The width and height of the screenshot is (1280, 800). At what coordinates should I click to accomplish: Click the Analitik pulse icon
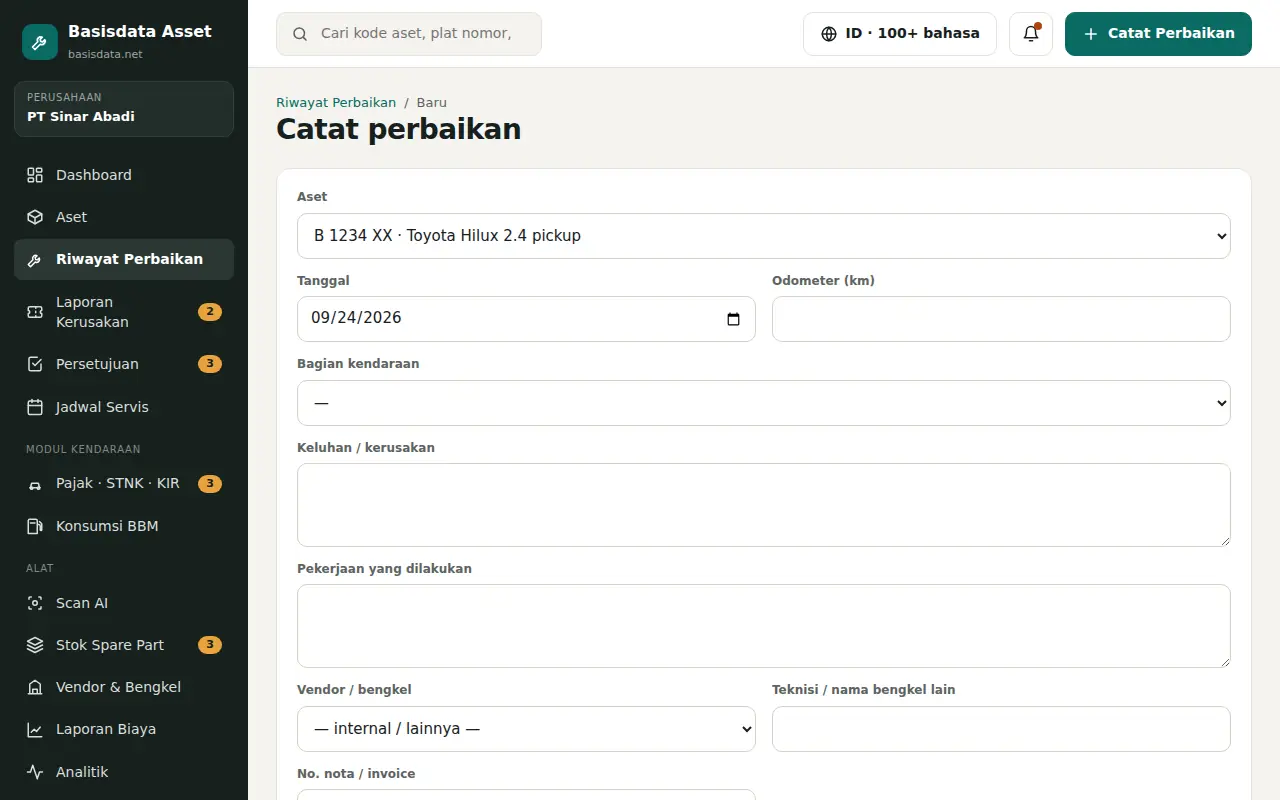click(35, 772)
